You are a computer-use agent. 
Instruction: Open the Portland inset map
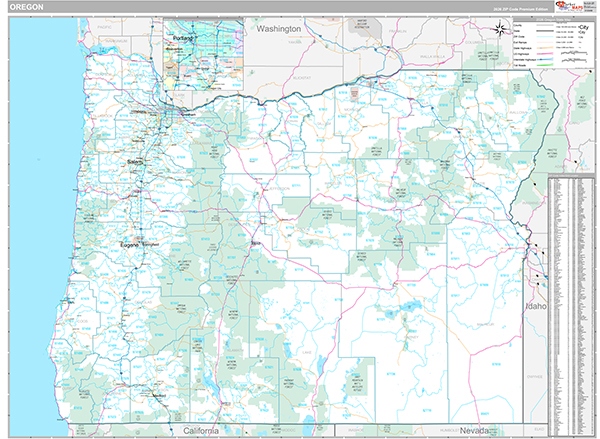203,54
